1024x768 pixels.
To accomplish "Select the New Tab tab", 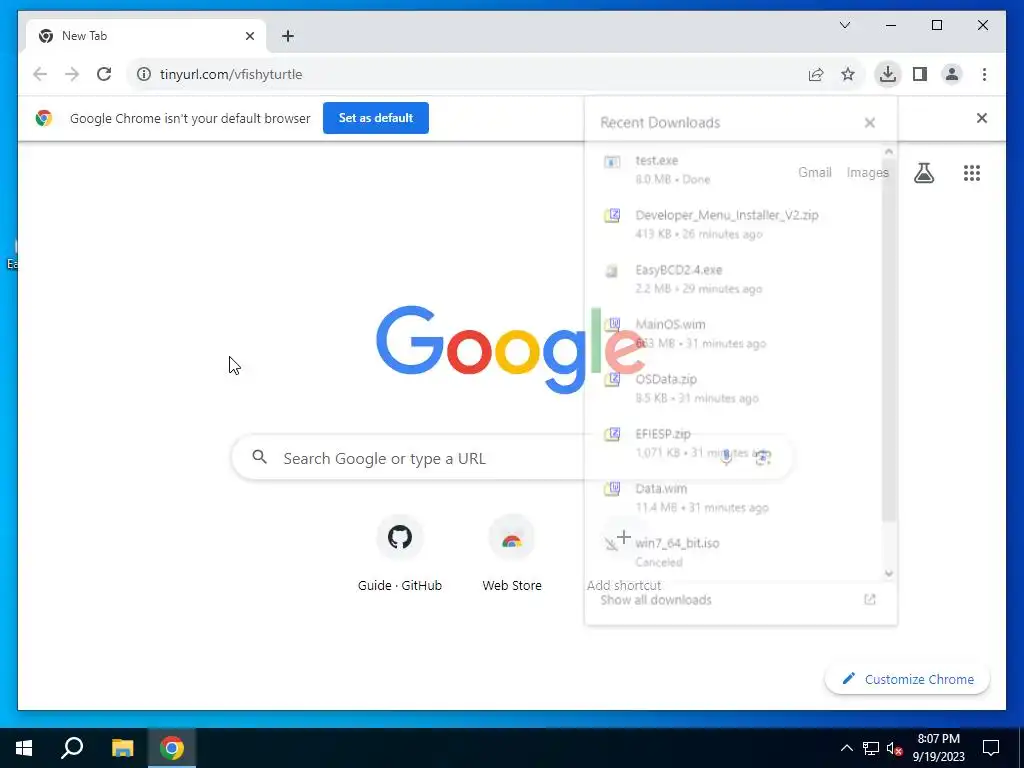I will pyautogui.click(x=146, y=36).
